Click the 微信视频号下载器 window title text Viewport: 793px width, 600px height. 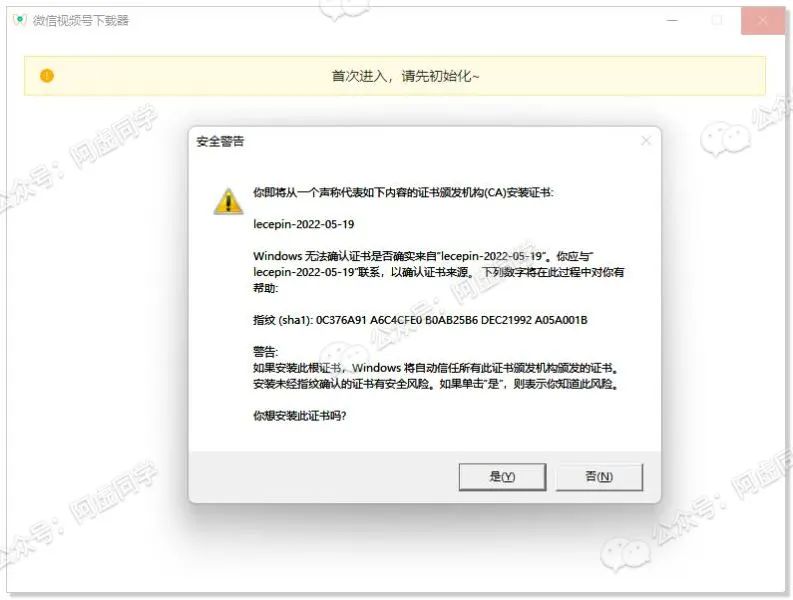point(81,20)
